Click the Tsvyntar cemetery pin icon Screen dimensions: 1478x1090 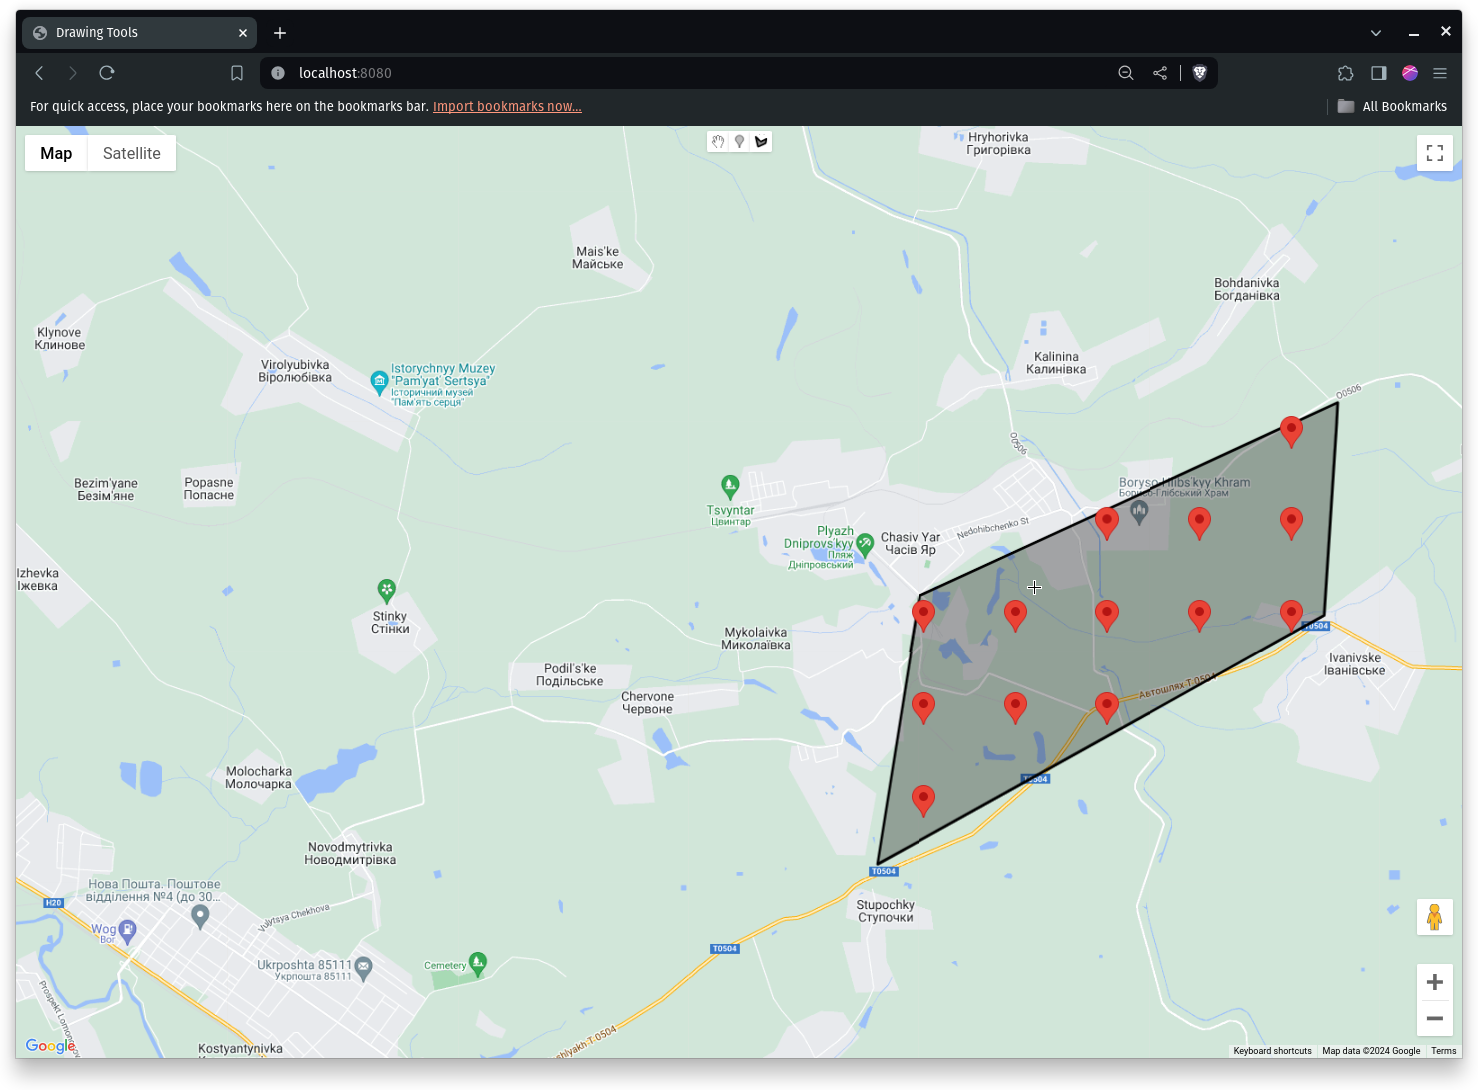730,487
